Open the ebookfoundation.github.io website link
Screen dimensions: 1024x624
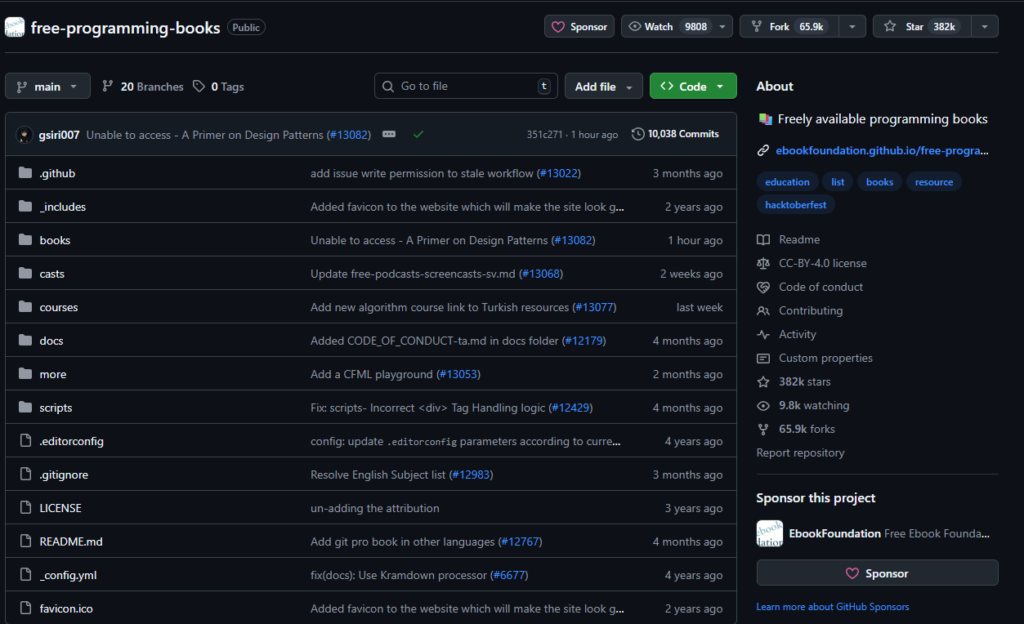[x=882, y=151]
